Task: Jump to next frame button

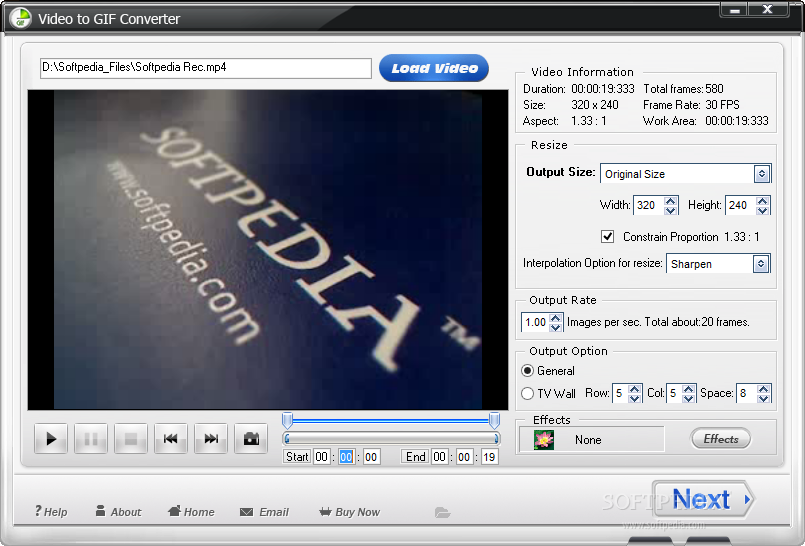Action: coord(211,439)
